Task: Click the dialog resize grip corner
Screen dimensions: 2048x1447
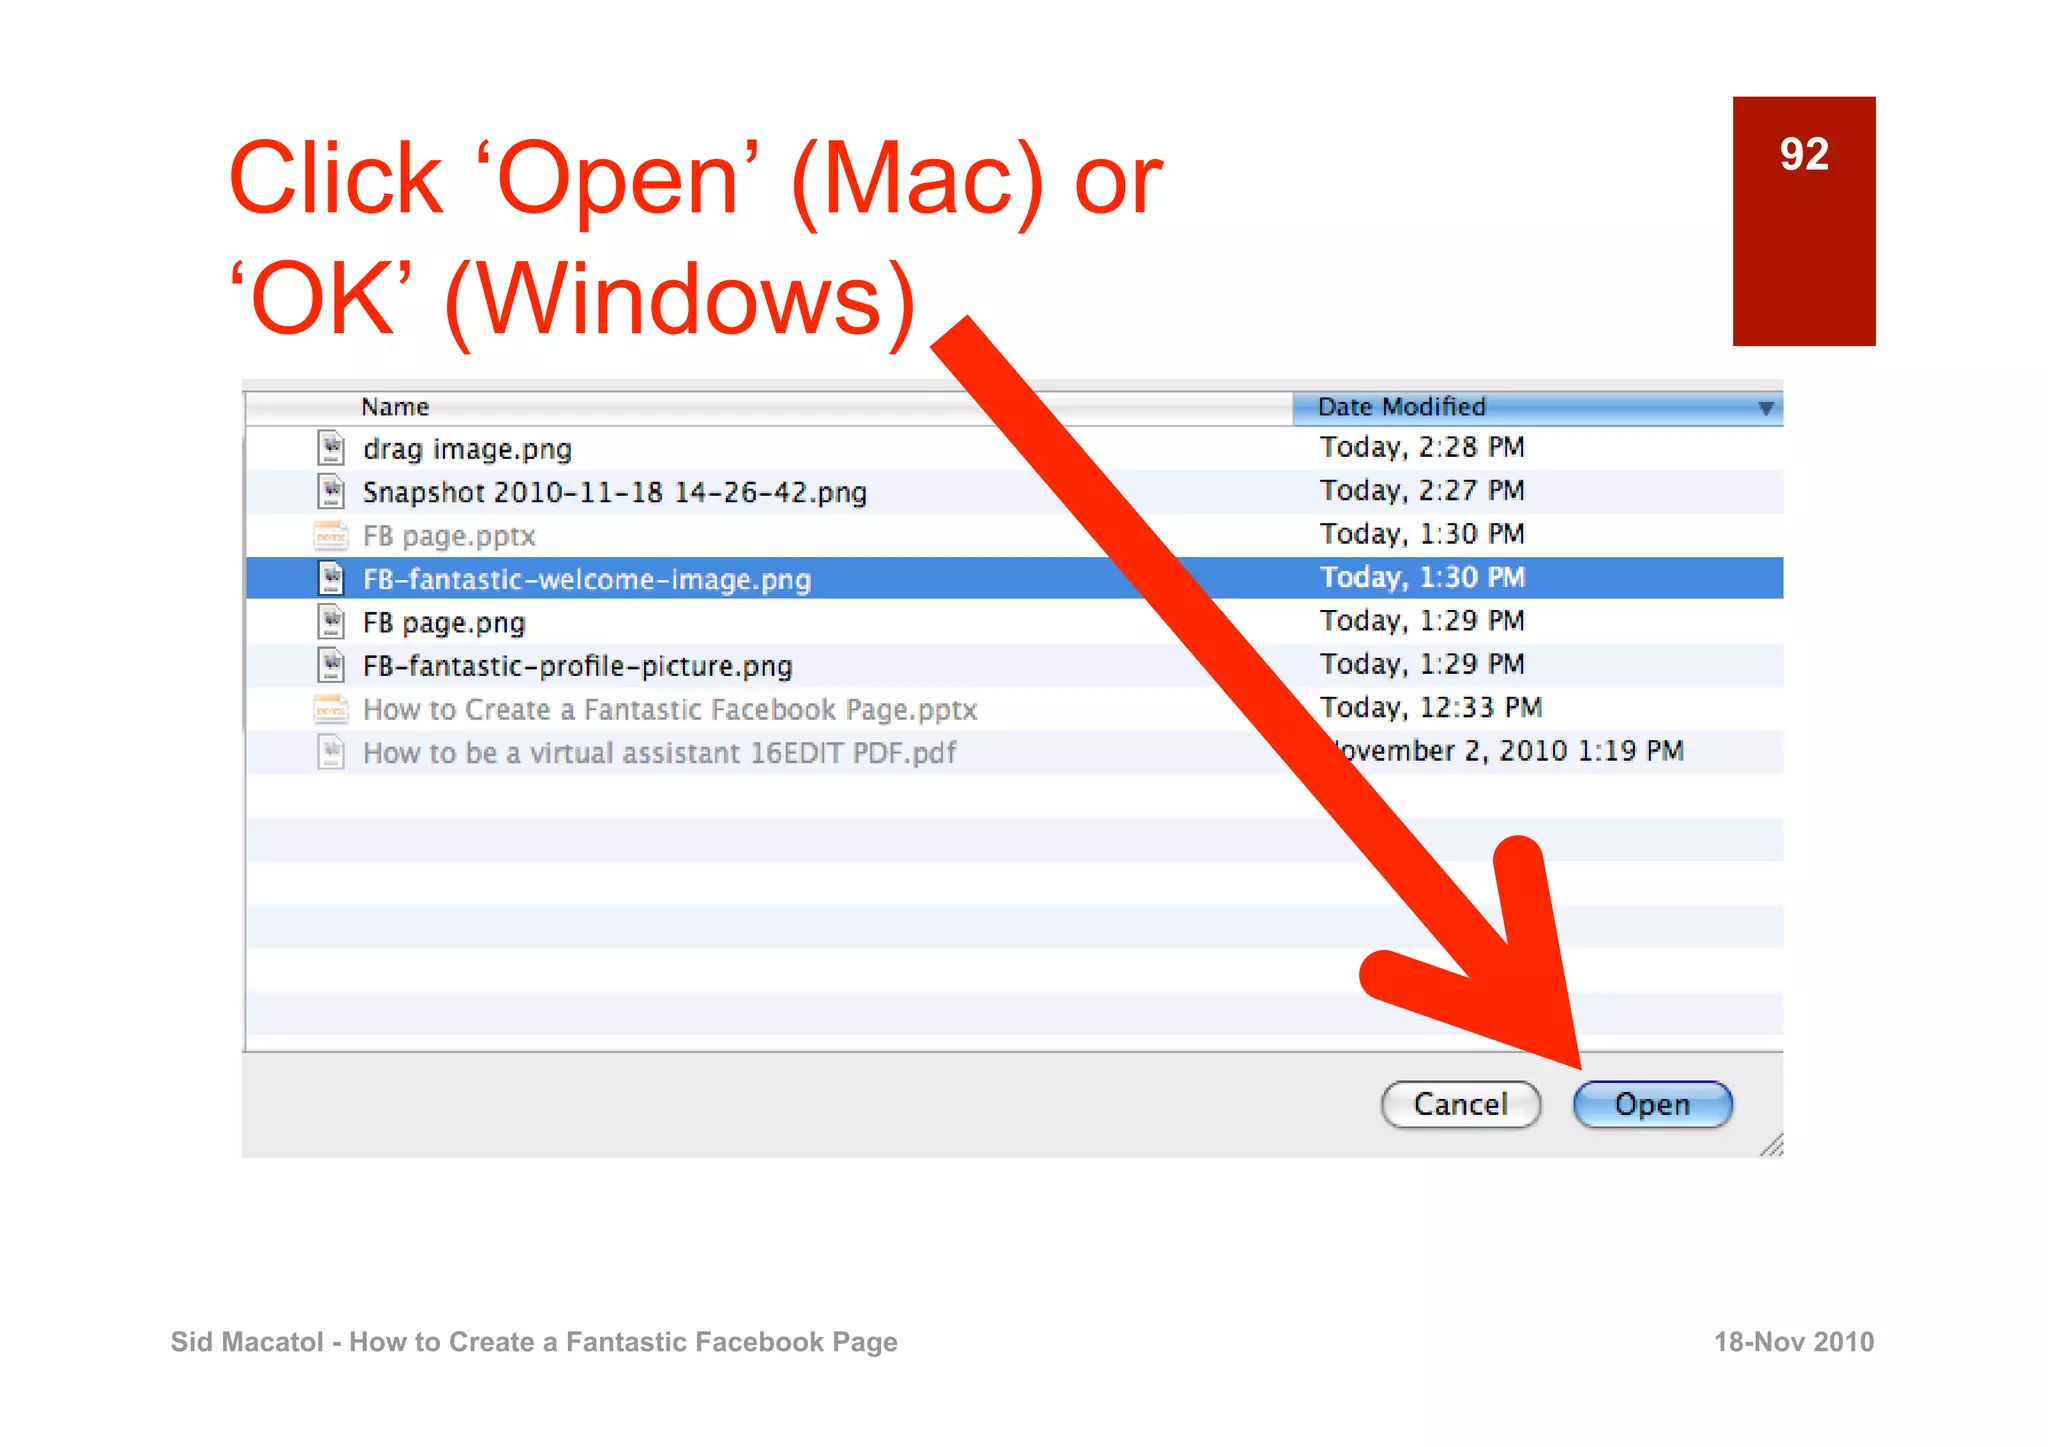Action: click(x=1771, y=1145)
